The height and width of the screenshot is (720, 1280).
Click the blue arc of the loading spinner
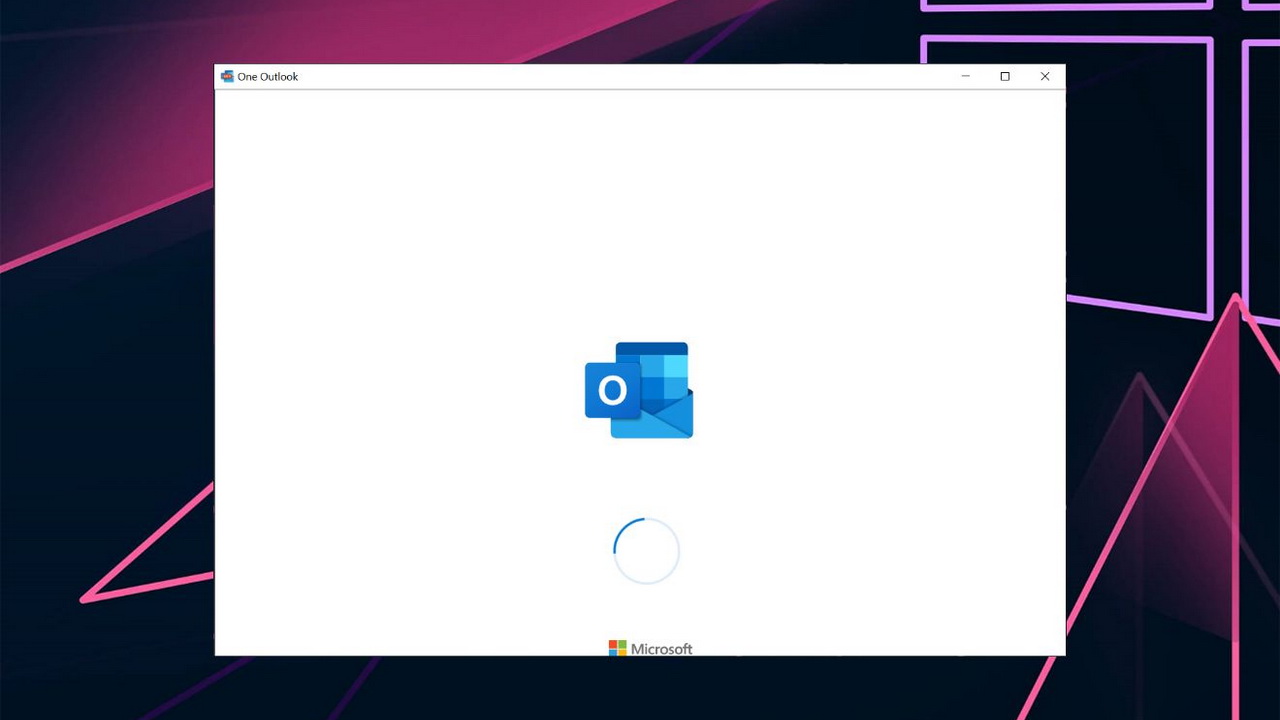tap(621, 535)
